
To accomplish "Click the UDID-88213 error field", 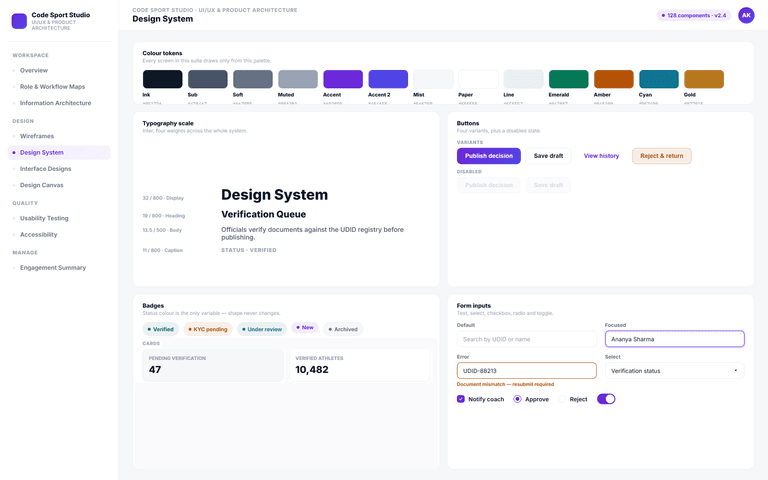I will coord(527,371).
